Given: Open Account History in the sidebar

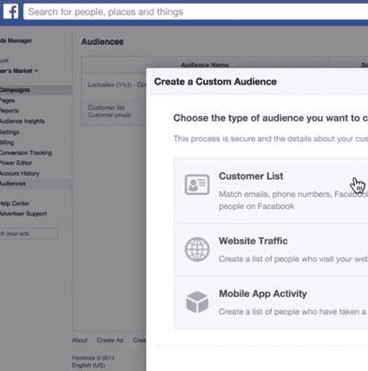Looking at the screenshot, I should 20,173.
